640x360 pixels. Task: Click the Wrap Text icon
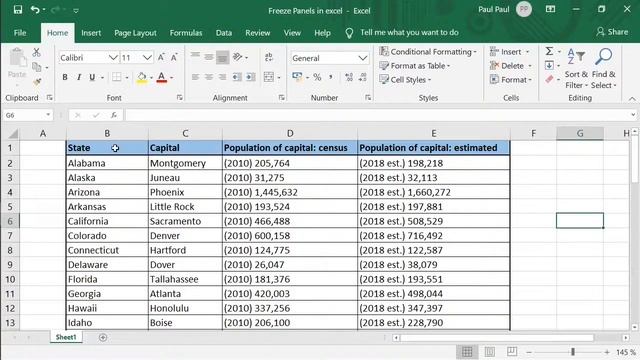(269, 57)
